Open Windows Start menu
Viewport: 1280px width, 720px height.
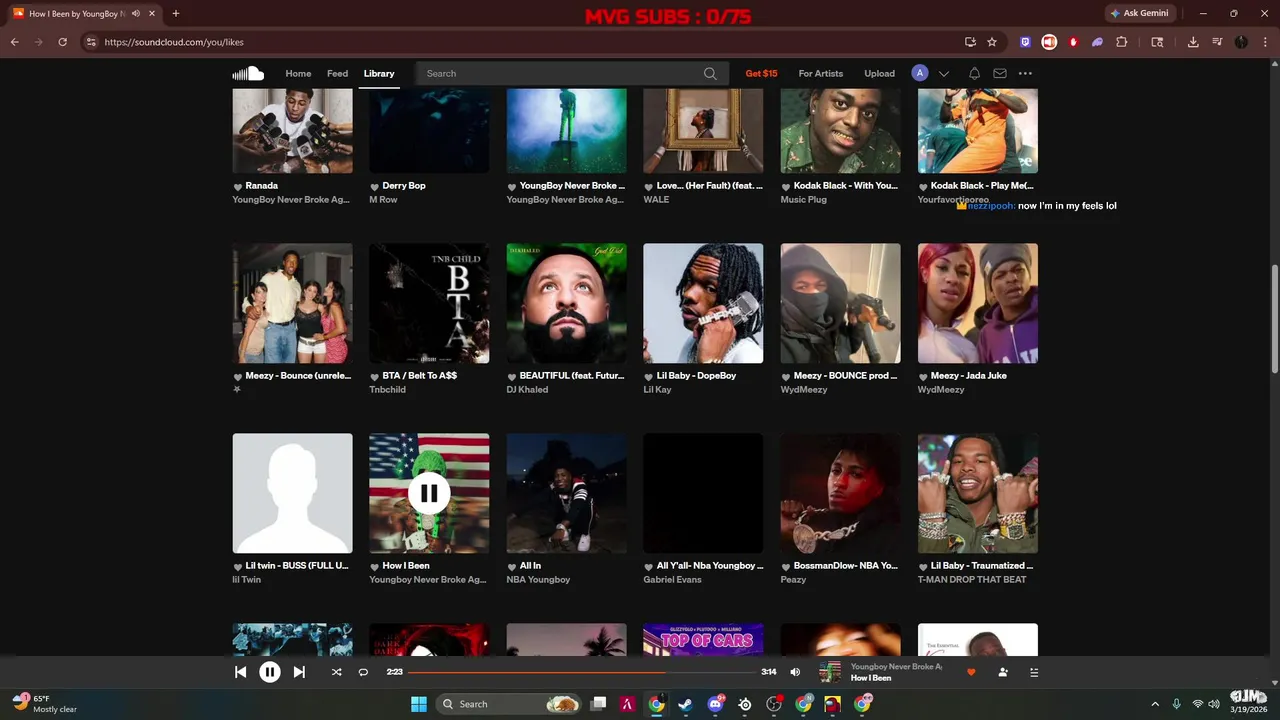419,704
